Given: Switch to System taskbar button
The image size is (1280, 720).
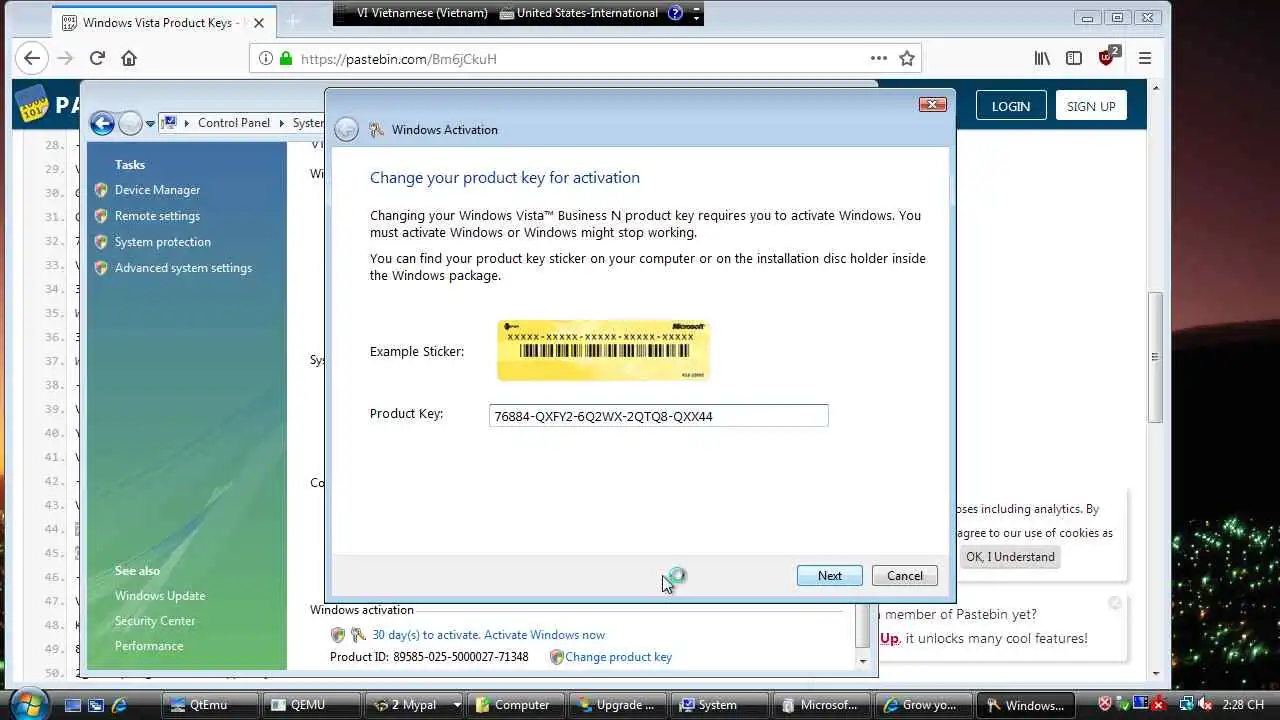Looking at the screenshot, I should pyautogui.click(x=720, y=705).
